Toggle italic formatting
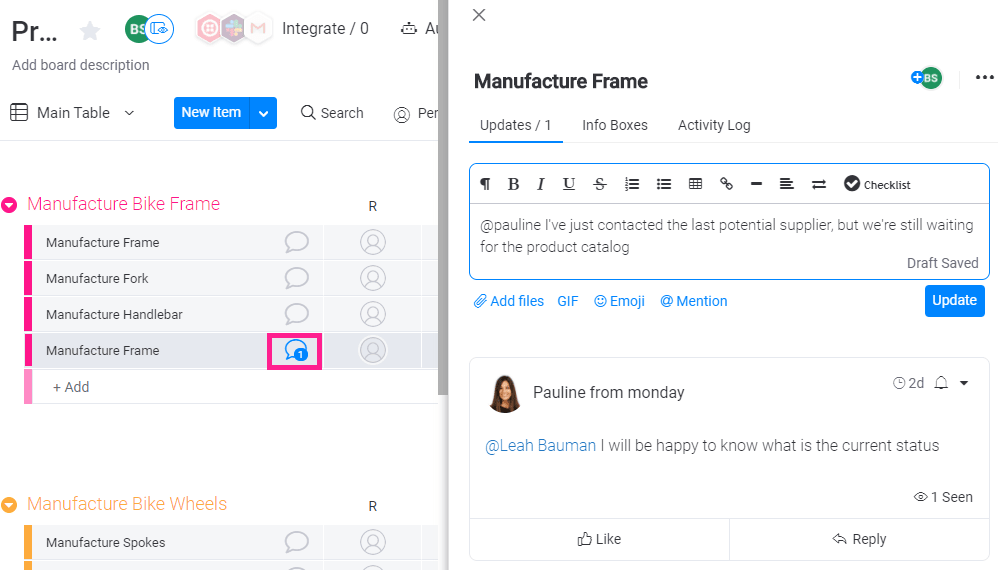Image resolution: width=1007 pixels, height=570 pixels. tap(541, 184)
